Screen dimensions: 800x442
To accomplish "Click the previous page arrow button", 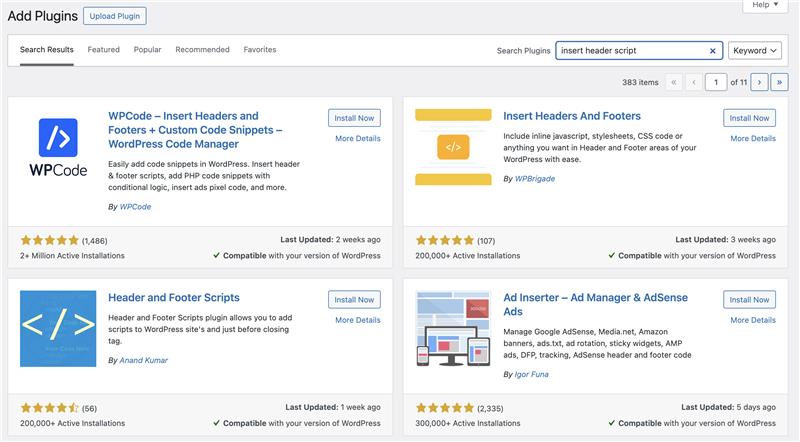I will click(x=694, y=82).
